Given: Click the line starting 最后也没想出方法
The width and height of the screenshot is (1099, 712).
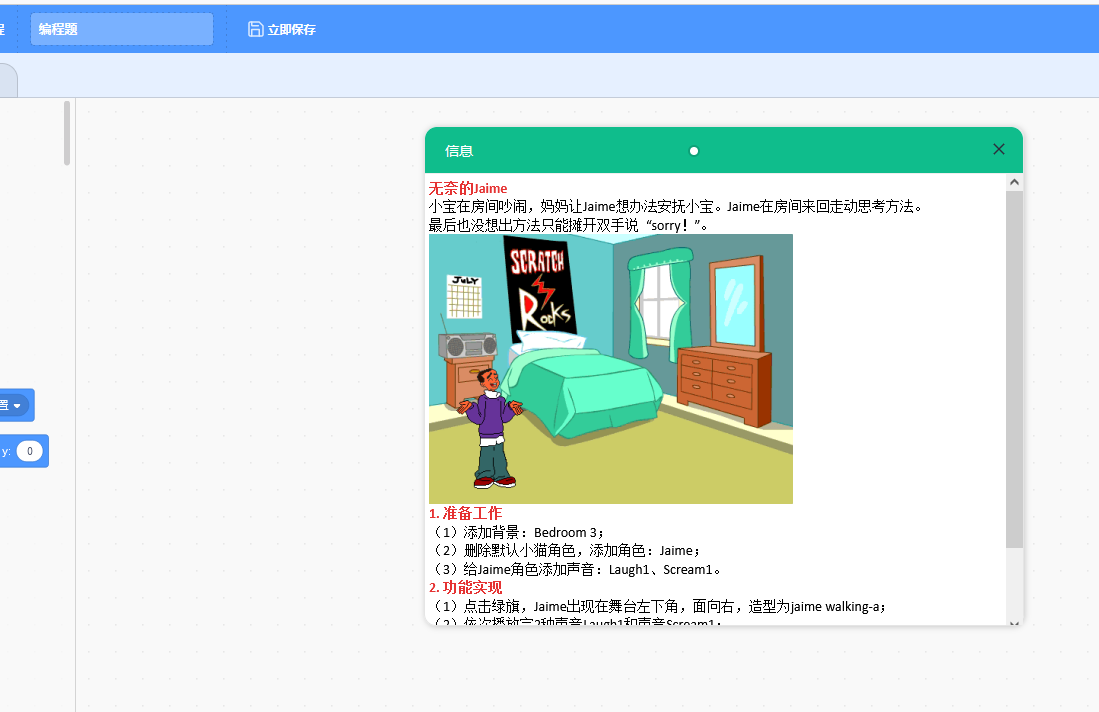Looking at the screenshot, I should pos(568,225).
